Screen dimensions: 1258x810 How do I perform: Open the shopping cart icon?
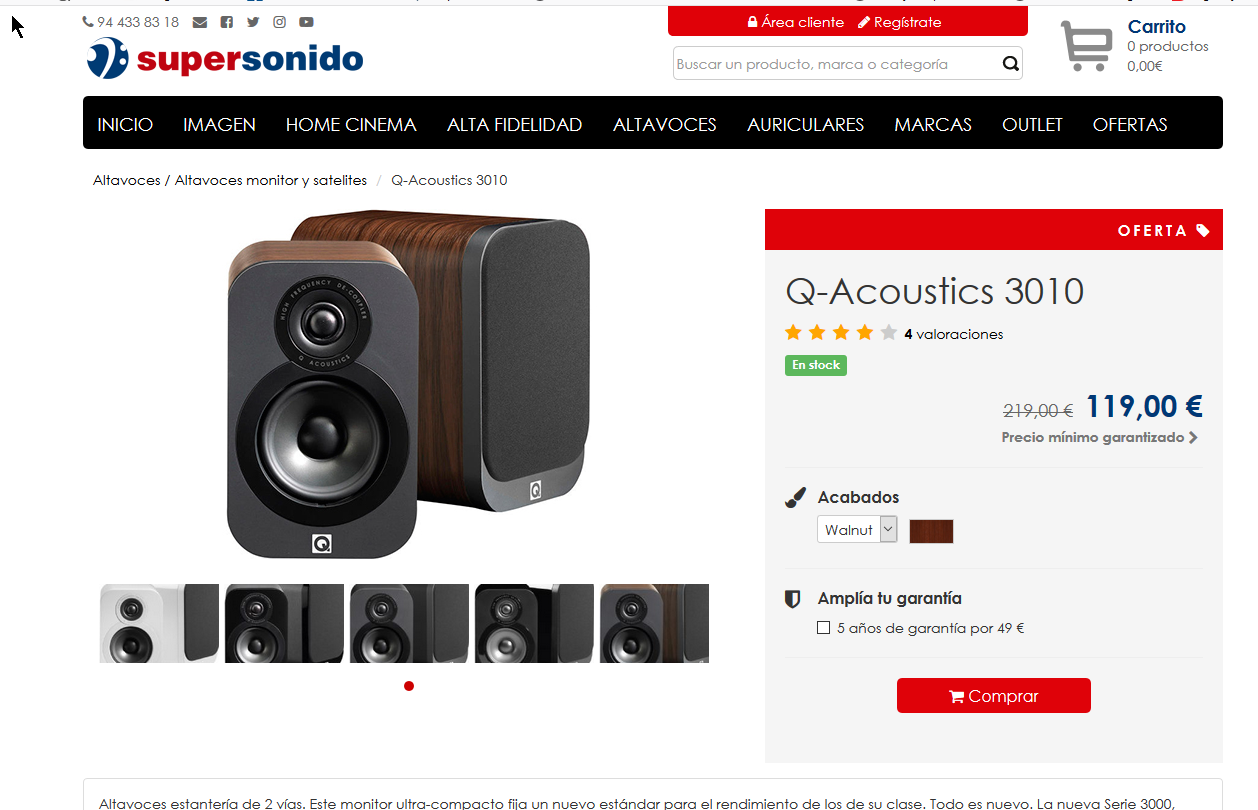[x=1087, y=46]
